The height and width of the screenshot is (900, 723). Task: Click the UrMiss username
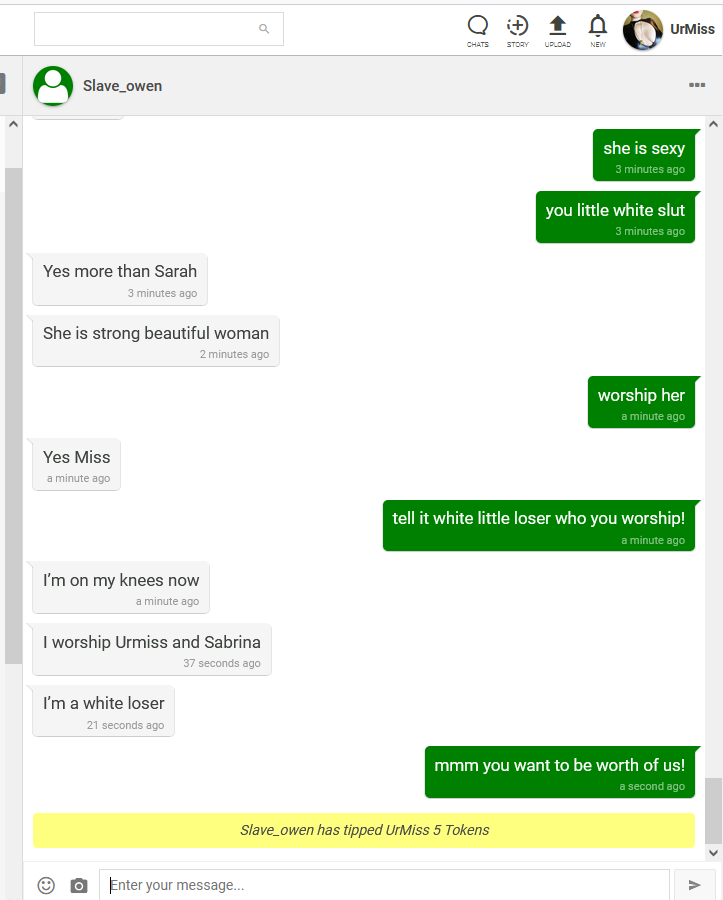pos(693,29)
